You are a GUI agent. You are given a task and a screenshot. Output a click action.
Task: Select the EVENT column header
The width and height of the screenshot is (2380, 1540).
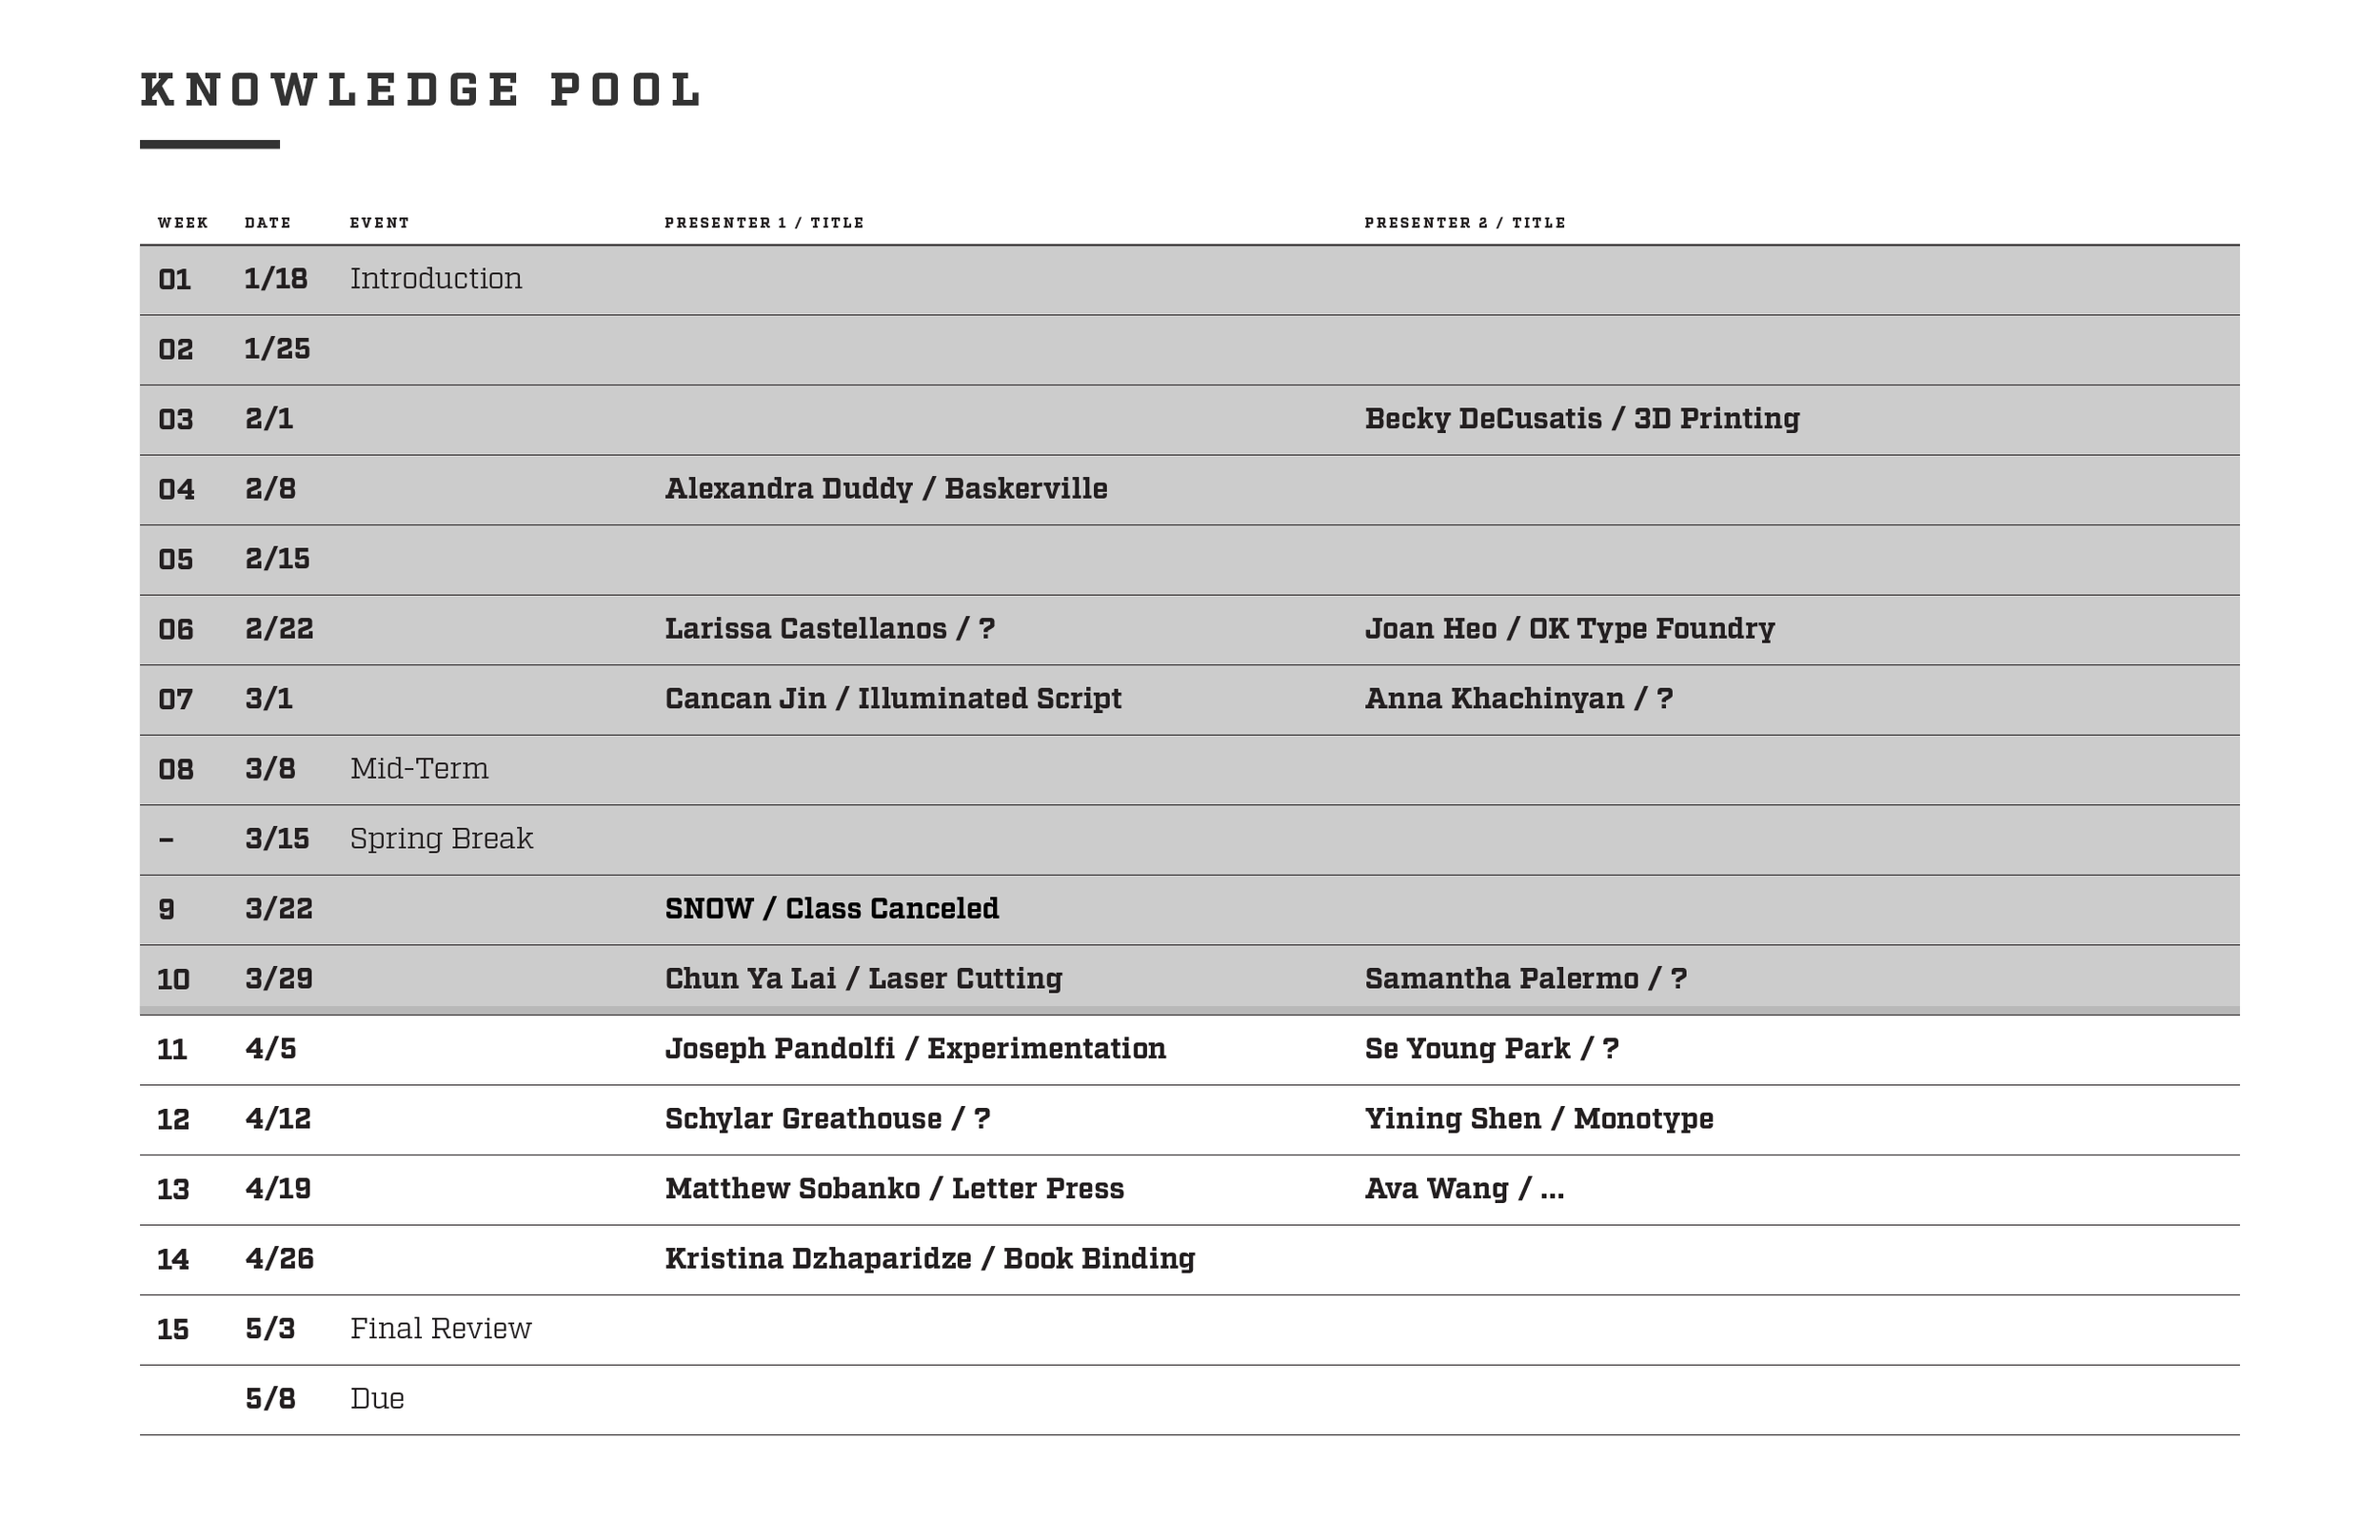(380, 223)
